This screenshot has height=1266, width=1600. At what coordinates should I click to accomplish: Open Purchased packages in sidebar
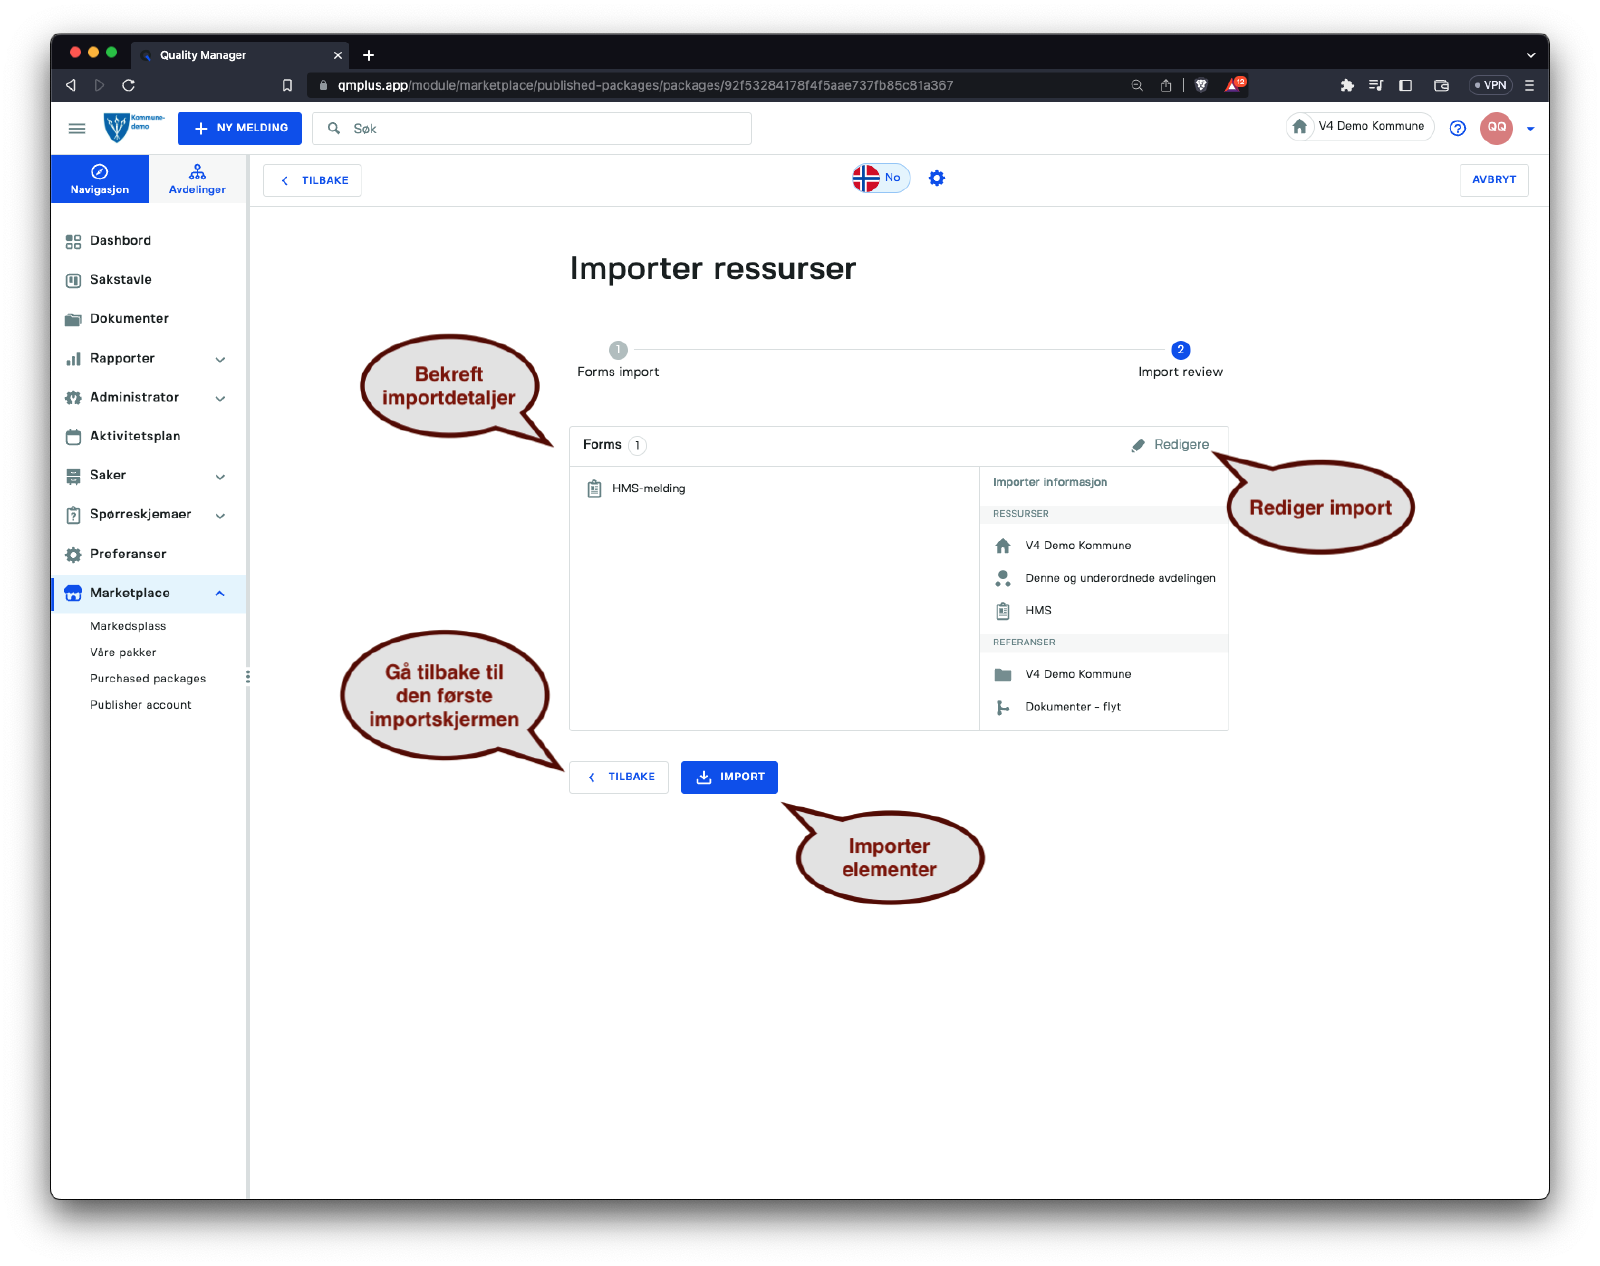click(148, 678)
